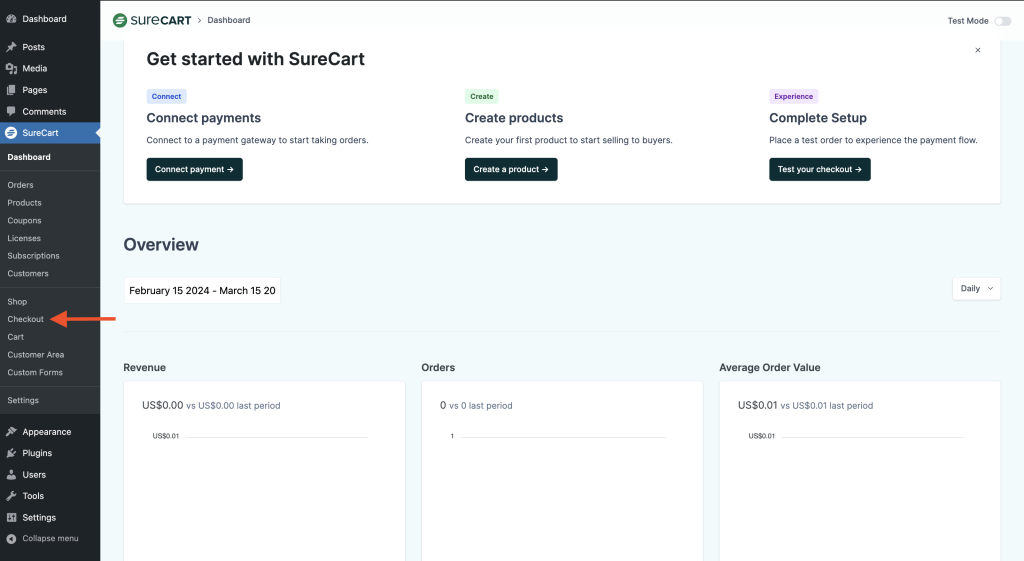Click the SureCart logo in the header
This screenshot has height=561, width=1024.
point(152,20)
